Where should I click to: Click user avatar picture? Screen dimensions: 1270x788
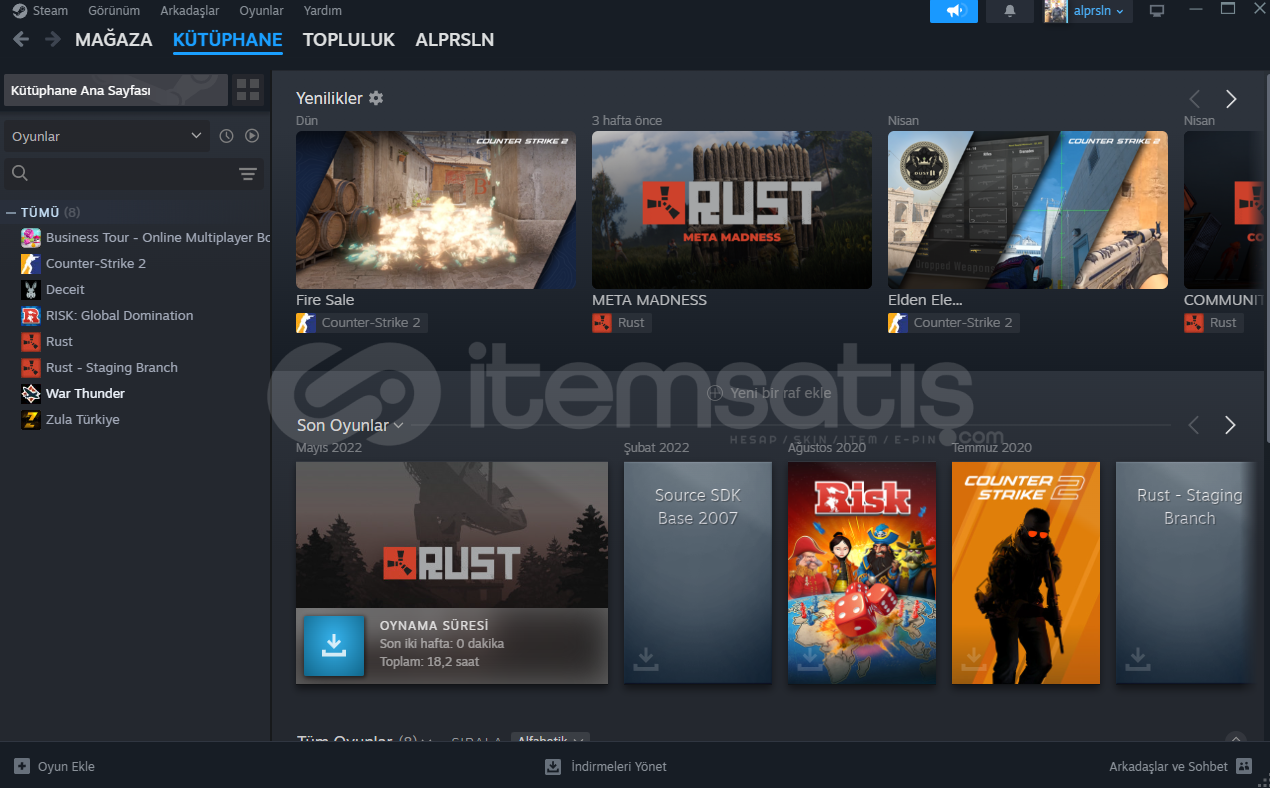1055,11
